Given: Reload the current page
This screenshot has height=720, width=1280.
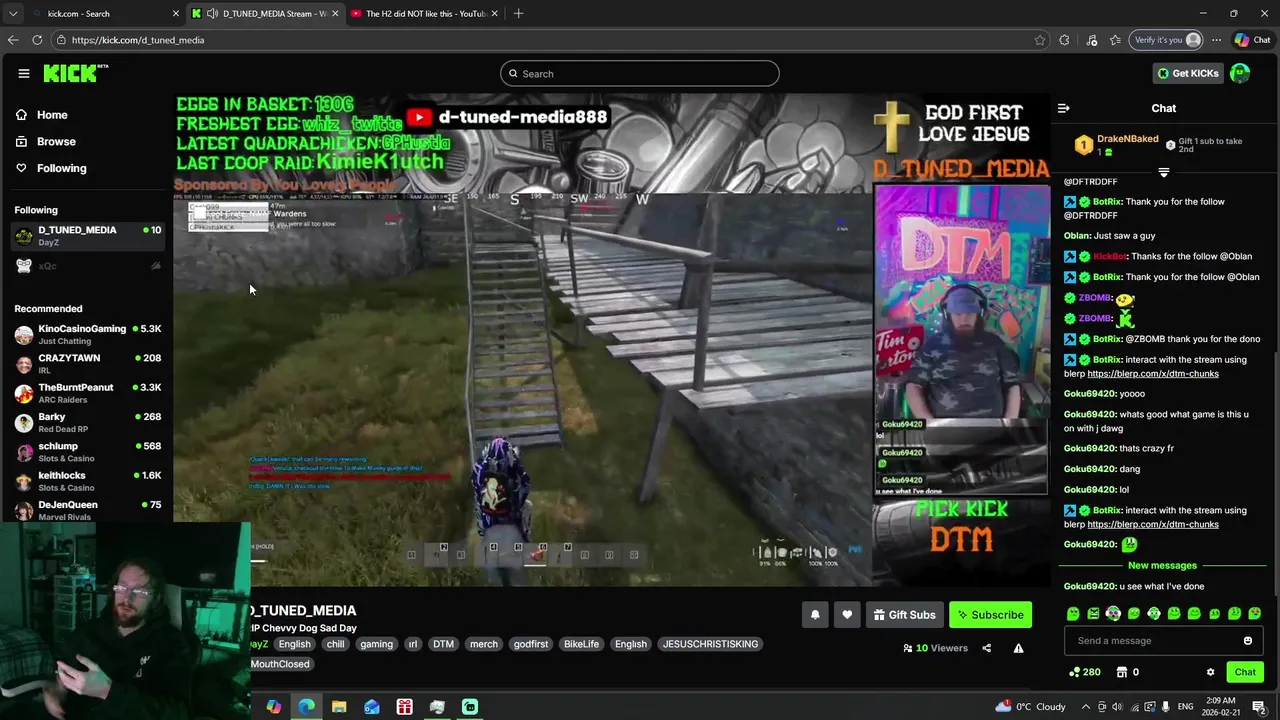Looking at the screenshot, I should [37, 40].
